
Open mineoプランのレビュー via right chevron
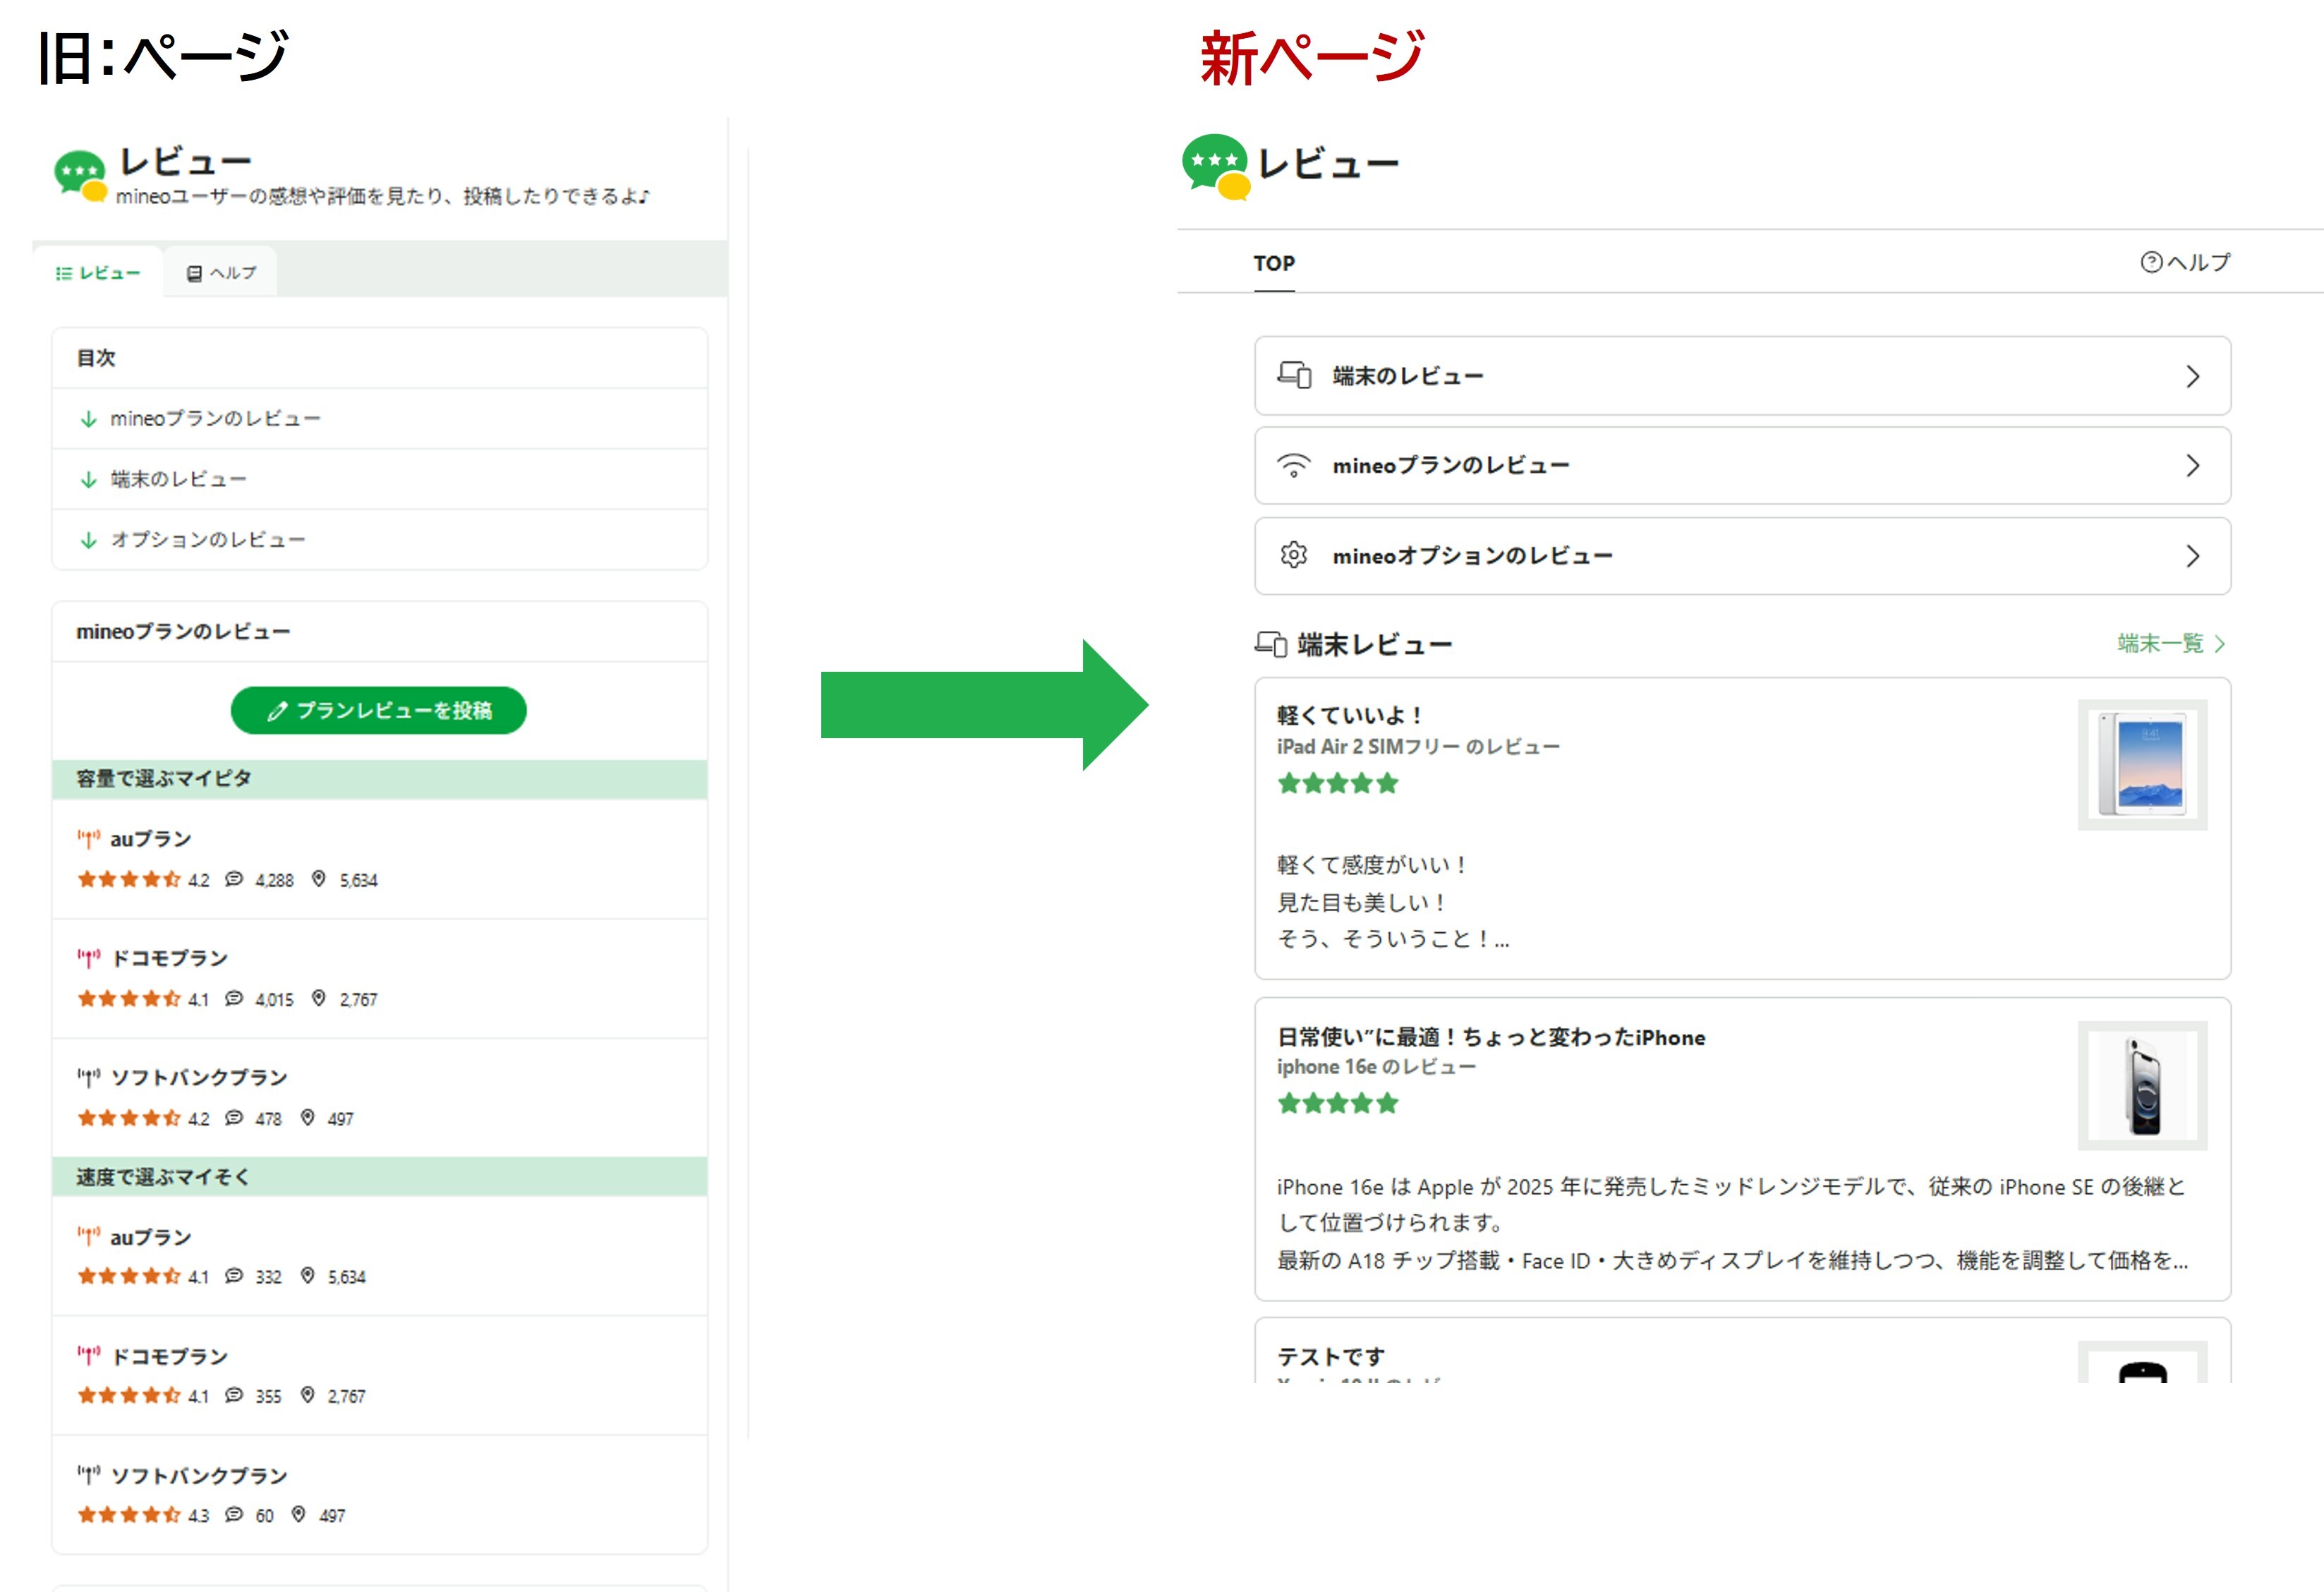2192,466
